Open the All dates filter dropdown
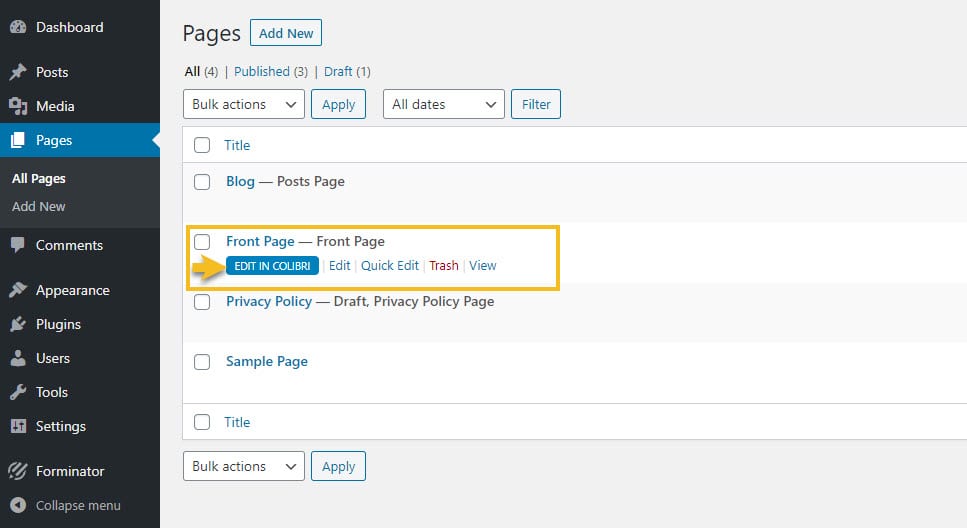The height and width of the screenshot is (528, 967). (x=443, y=104)
